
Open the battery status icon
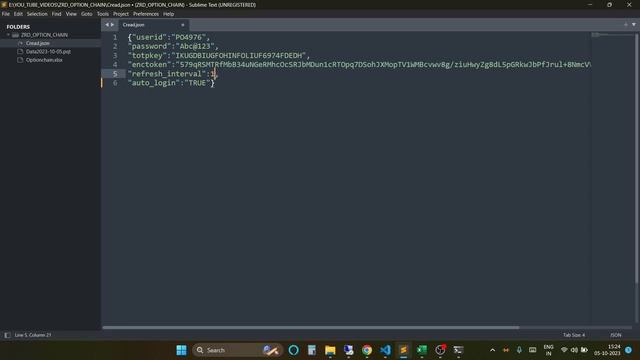click(584, 350)
